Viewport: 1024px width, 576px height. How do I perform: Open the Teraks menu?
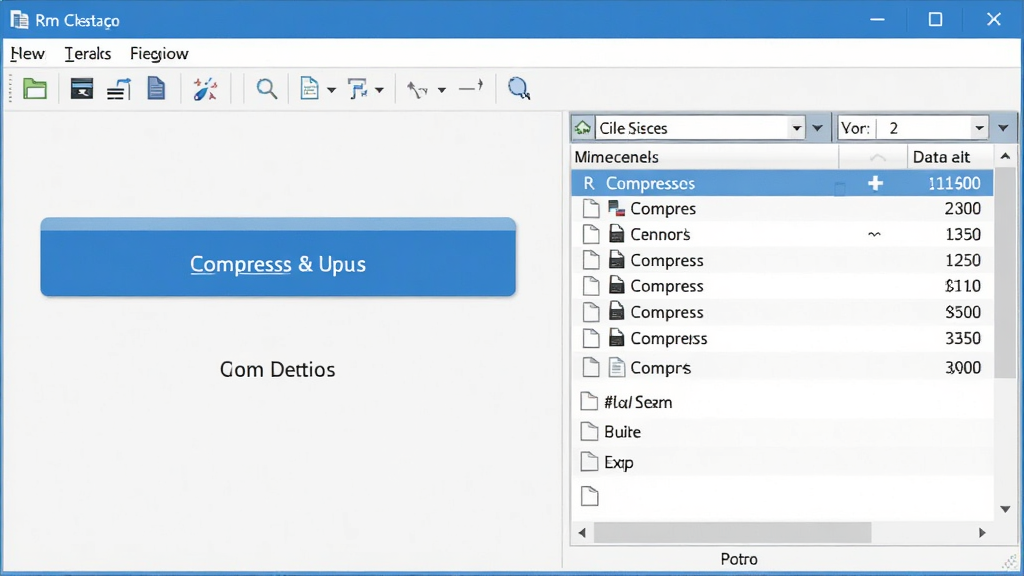point(88,54)
